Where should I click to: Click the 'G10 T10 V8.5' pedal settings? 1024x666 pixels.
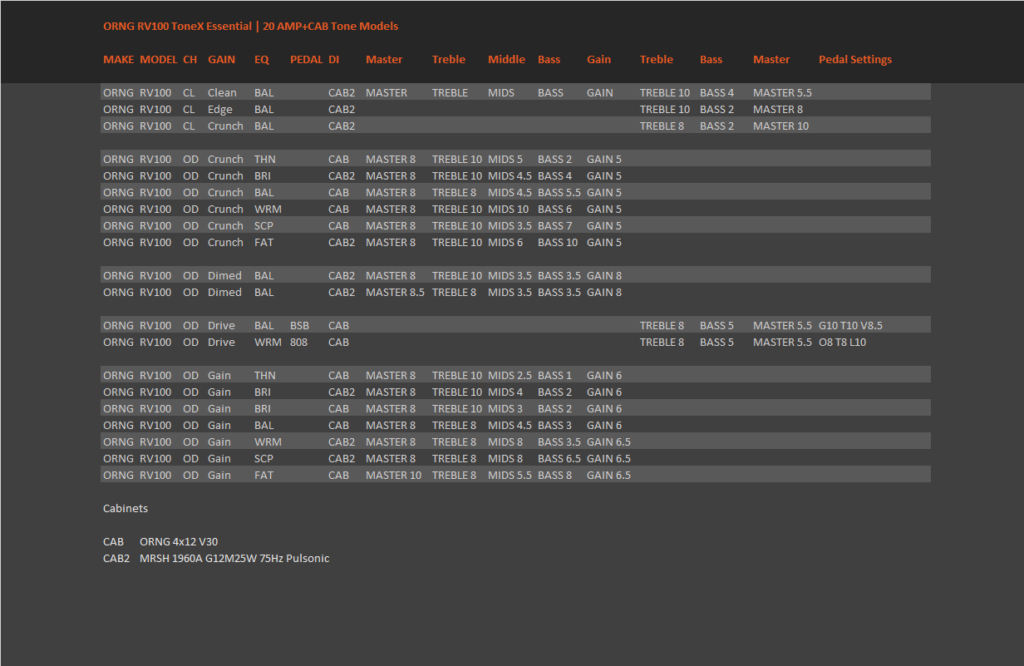[850, 326]
